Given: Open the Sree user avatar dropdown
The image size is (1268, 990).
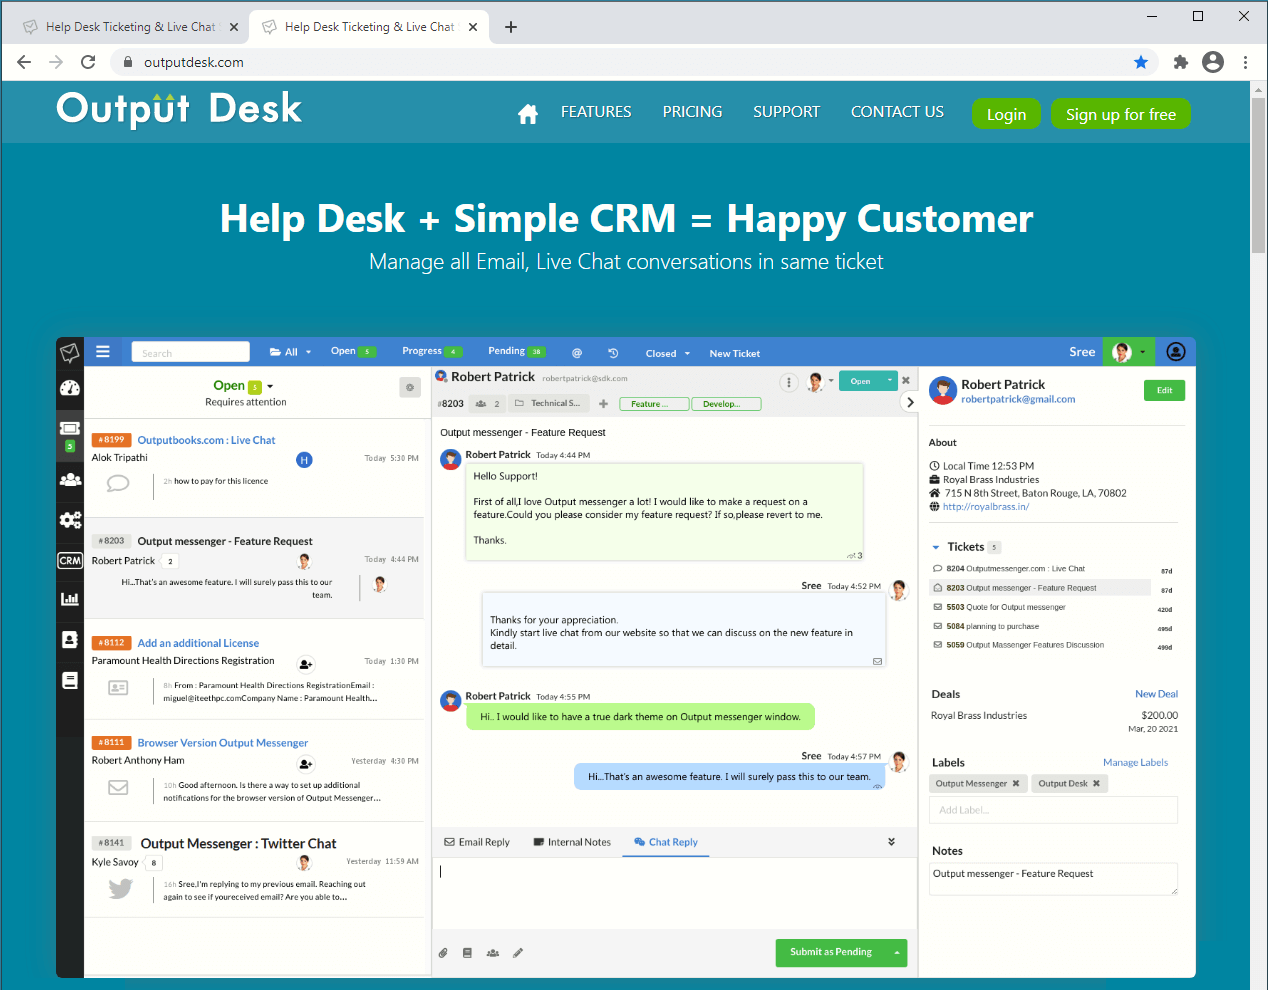Looking at the screenshot, I should point(1129,352).
